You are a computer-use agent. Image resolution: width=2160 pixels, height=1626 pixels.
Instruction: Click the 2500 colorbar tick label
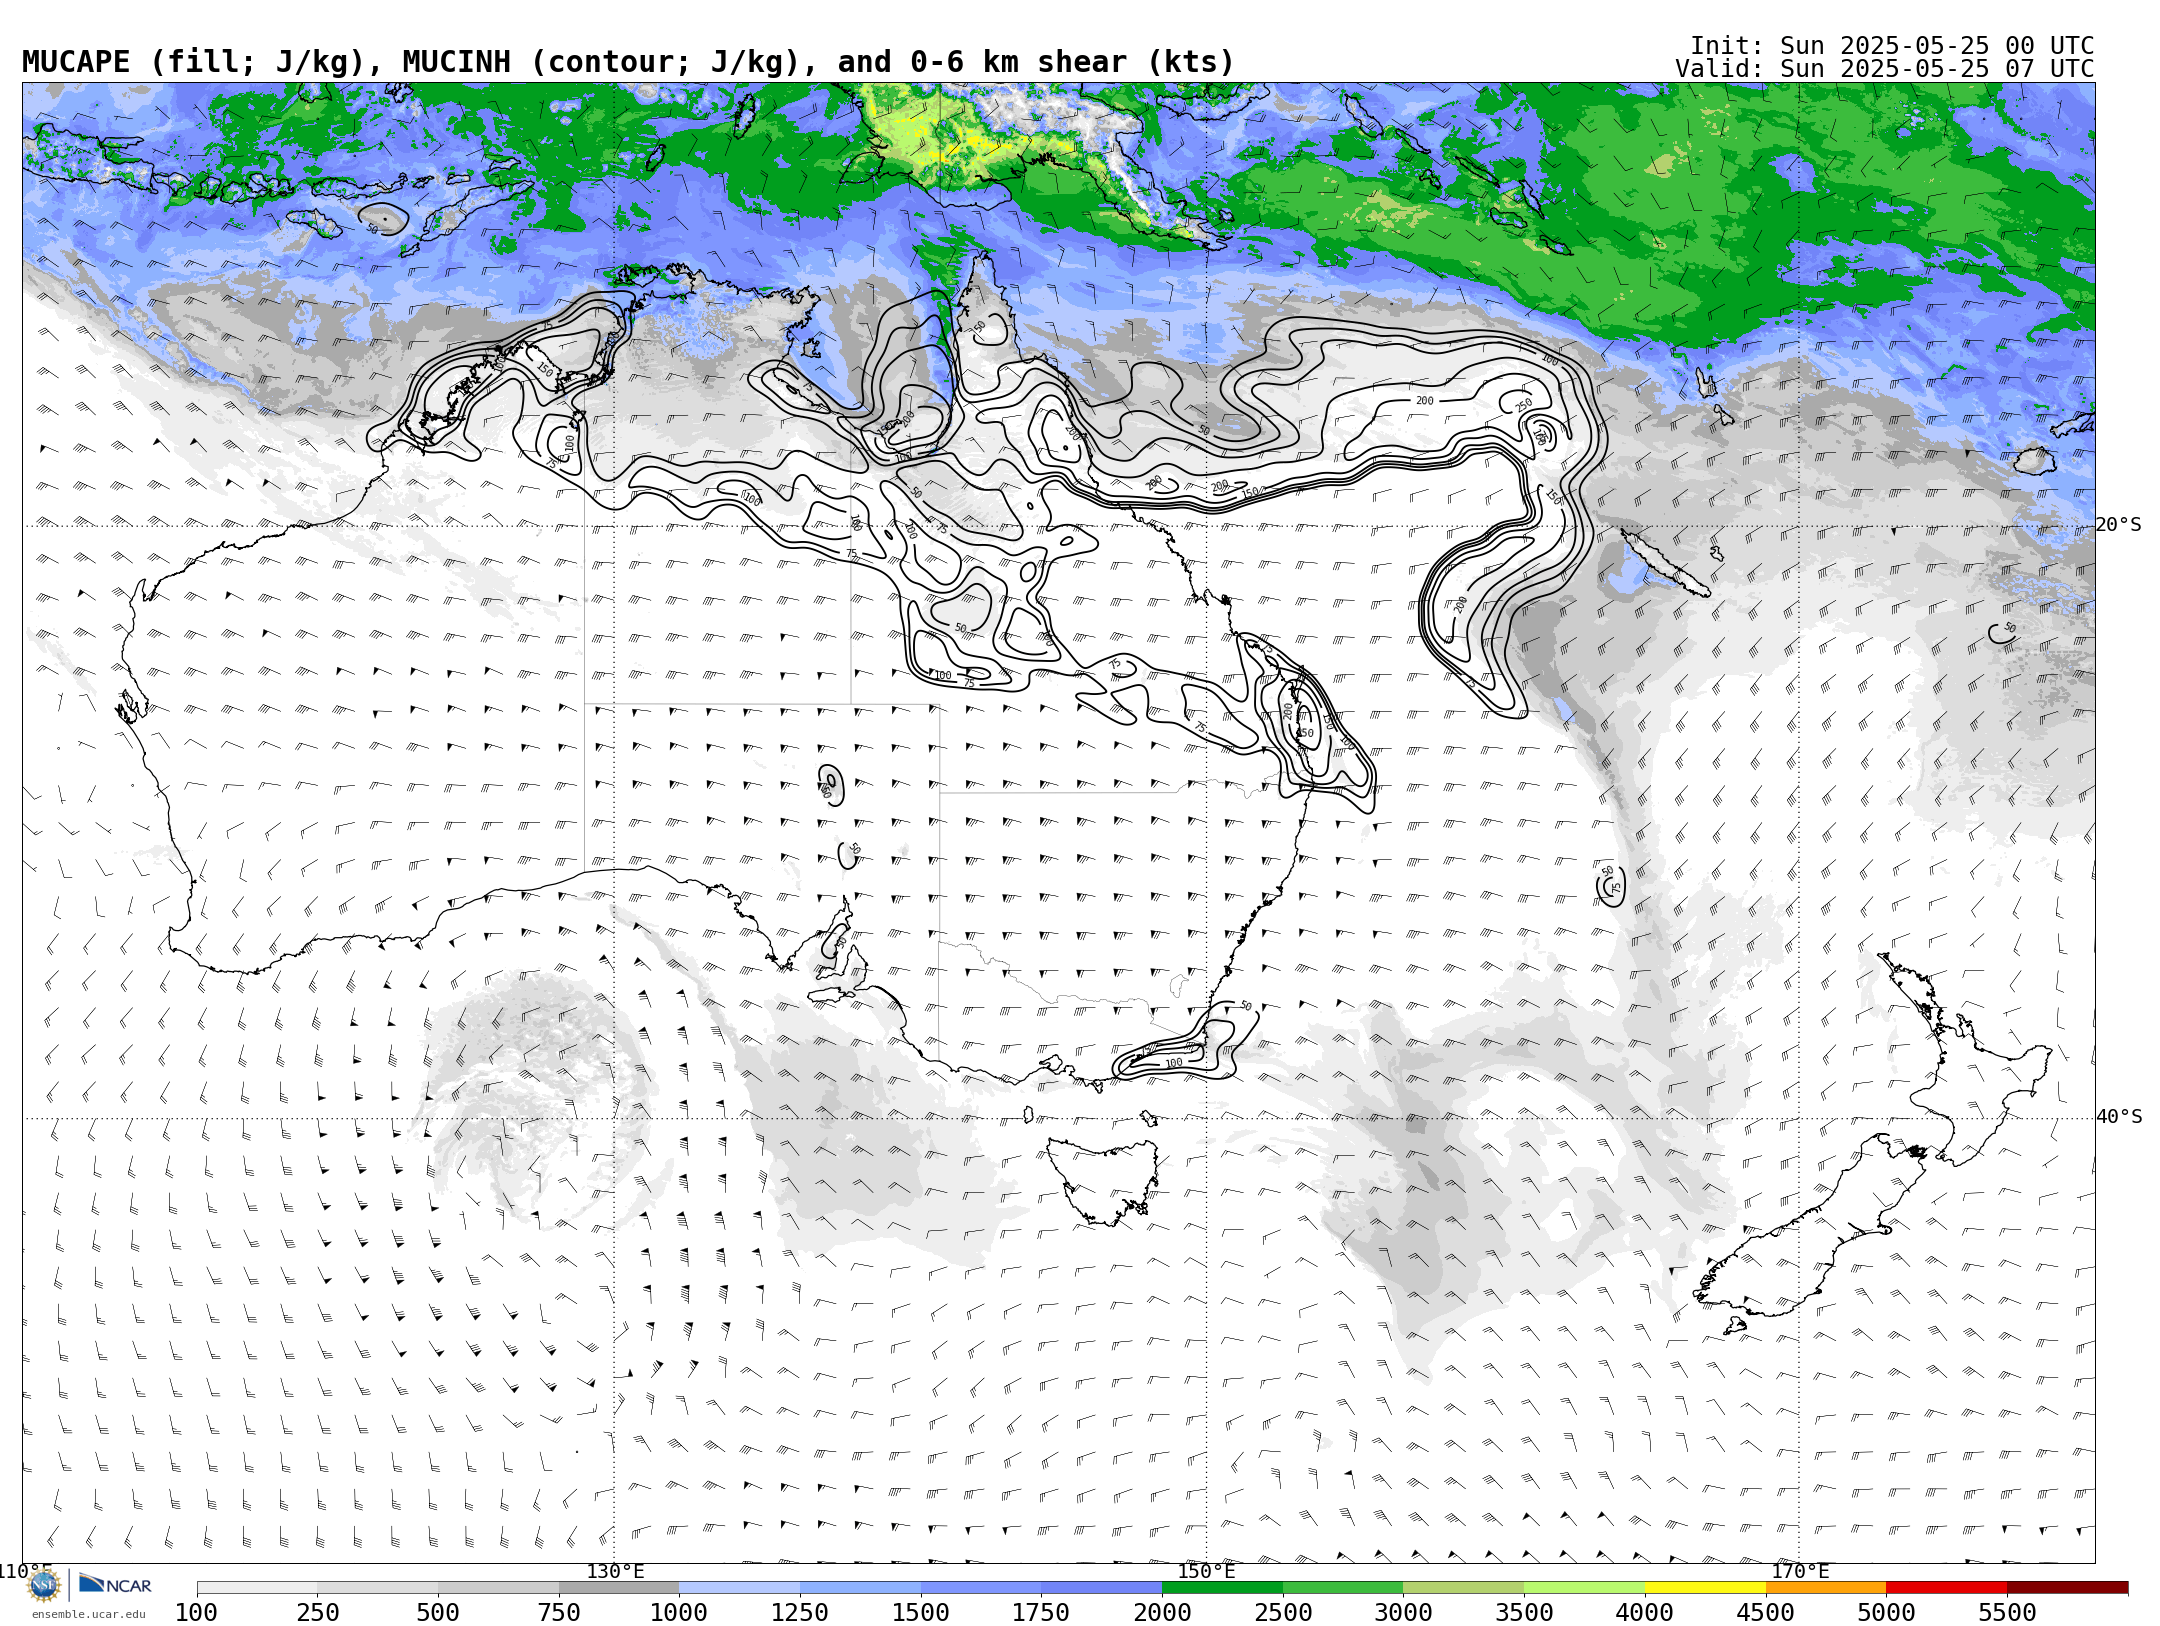(1283, 1613)
